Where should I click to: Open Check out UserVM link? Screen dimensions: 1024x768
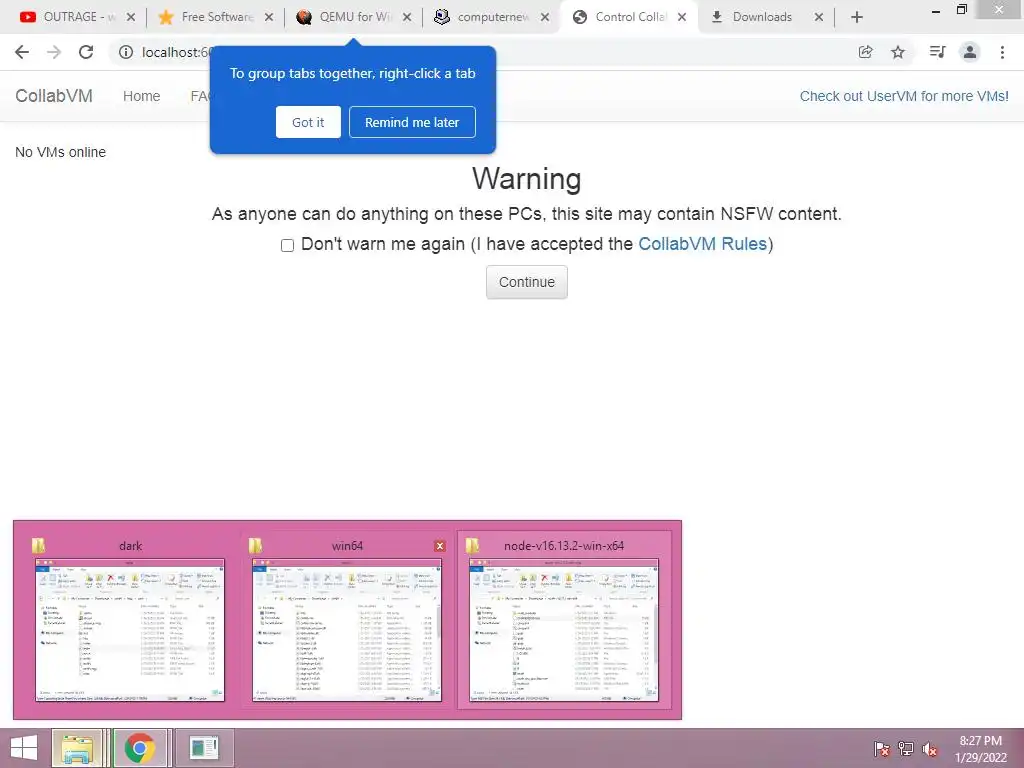(x=904, y=96)
